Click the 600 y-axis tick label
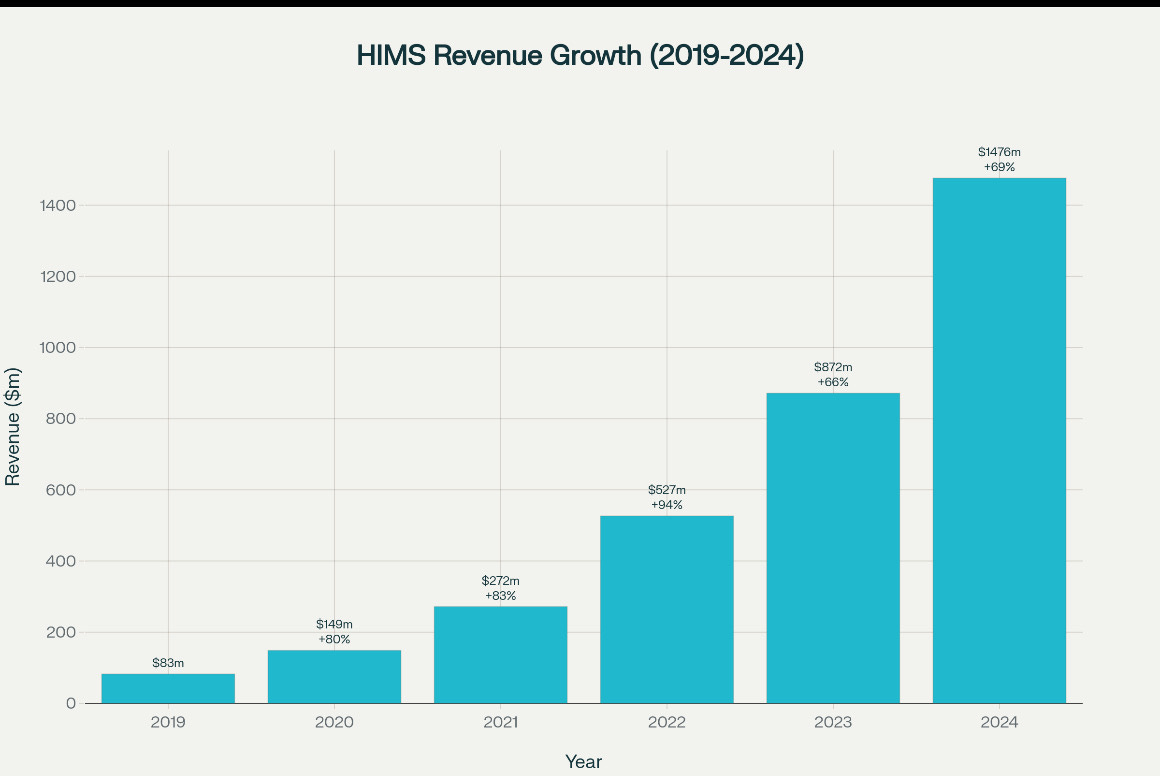 pos(61,490)
